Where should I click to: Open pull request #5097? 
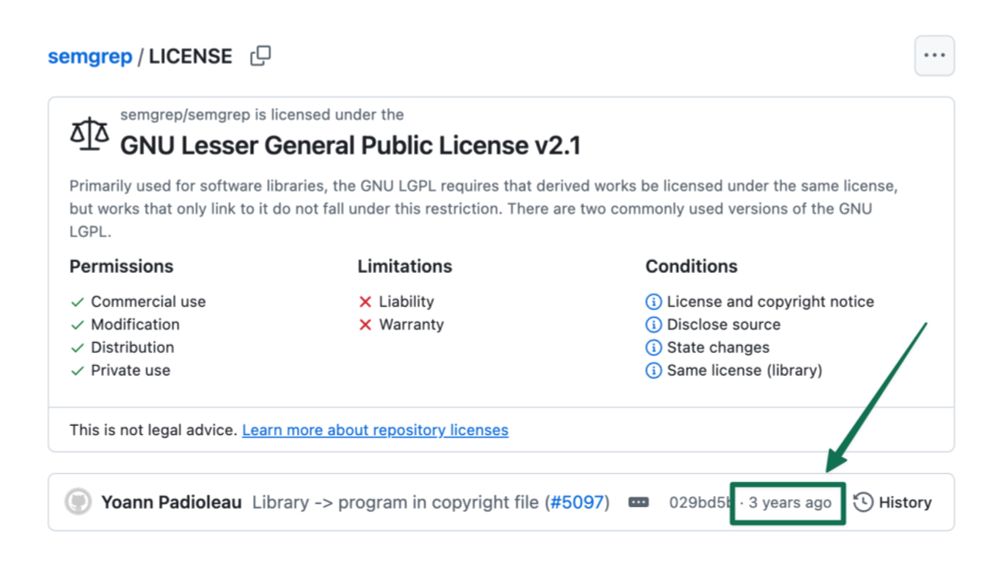pos(577,502)
